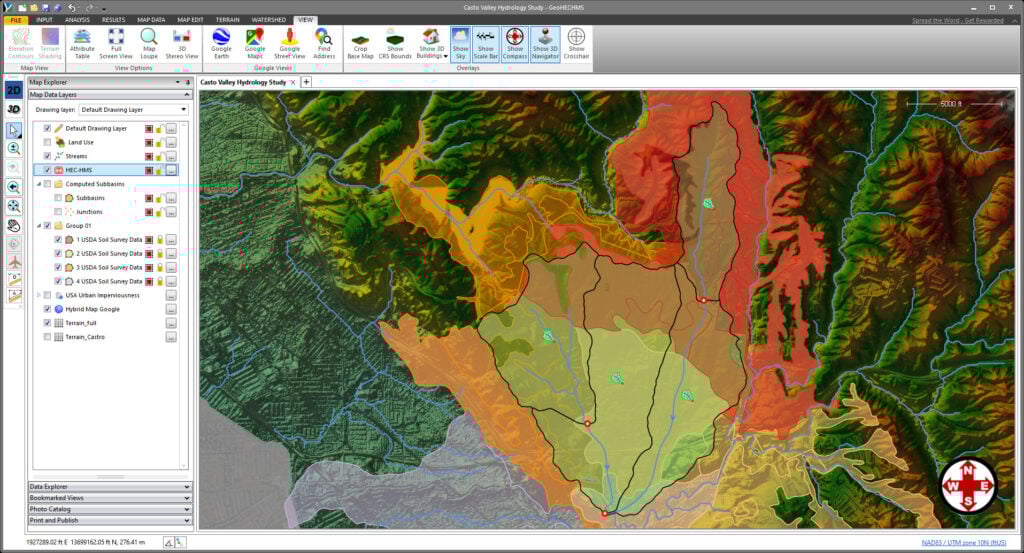Launch Google Street View
The width and height of the screenshot is (1024, 553).
(x=289, y=44)
